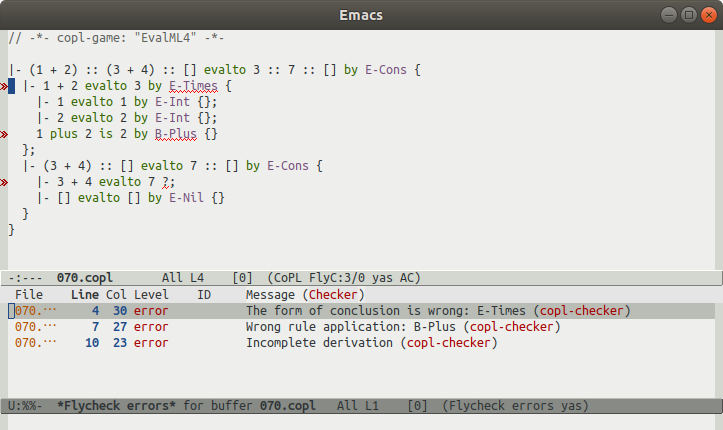Click the File column header
This screenshot has width=723, height=430.
point(29,295)
